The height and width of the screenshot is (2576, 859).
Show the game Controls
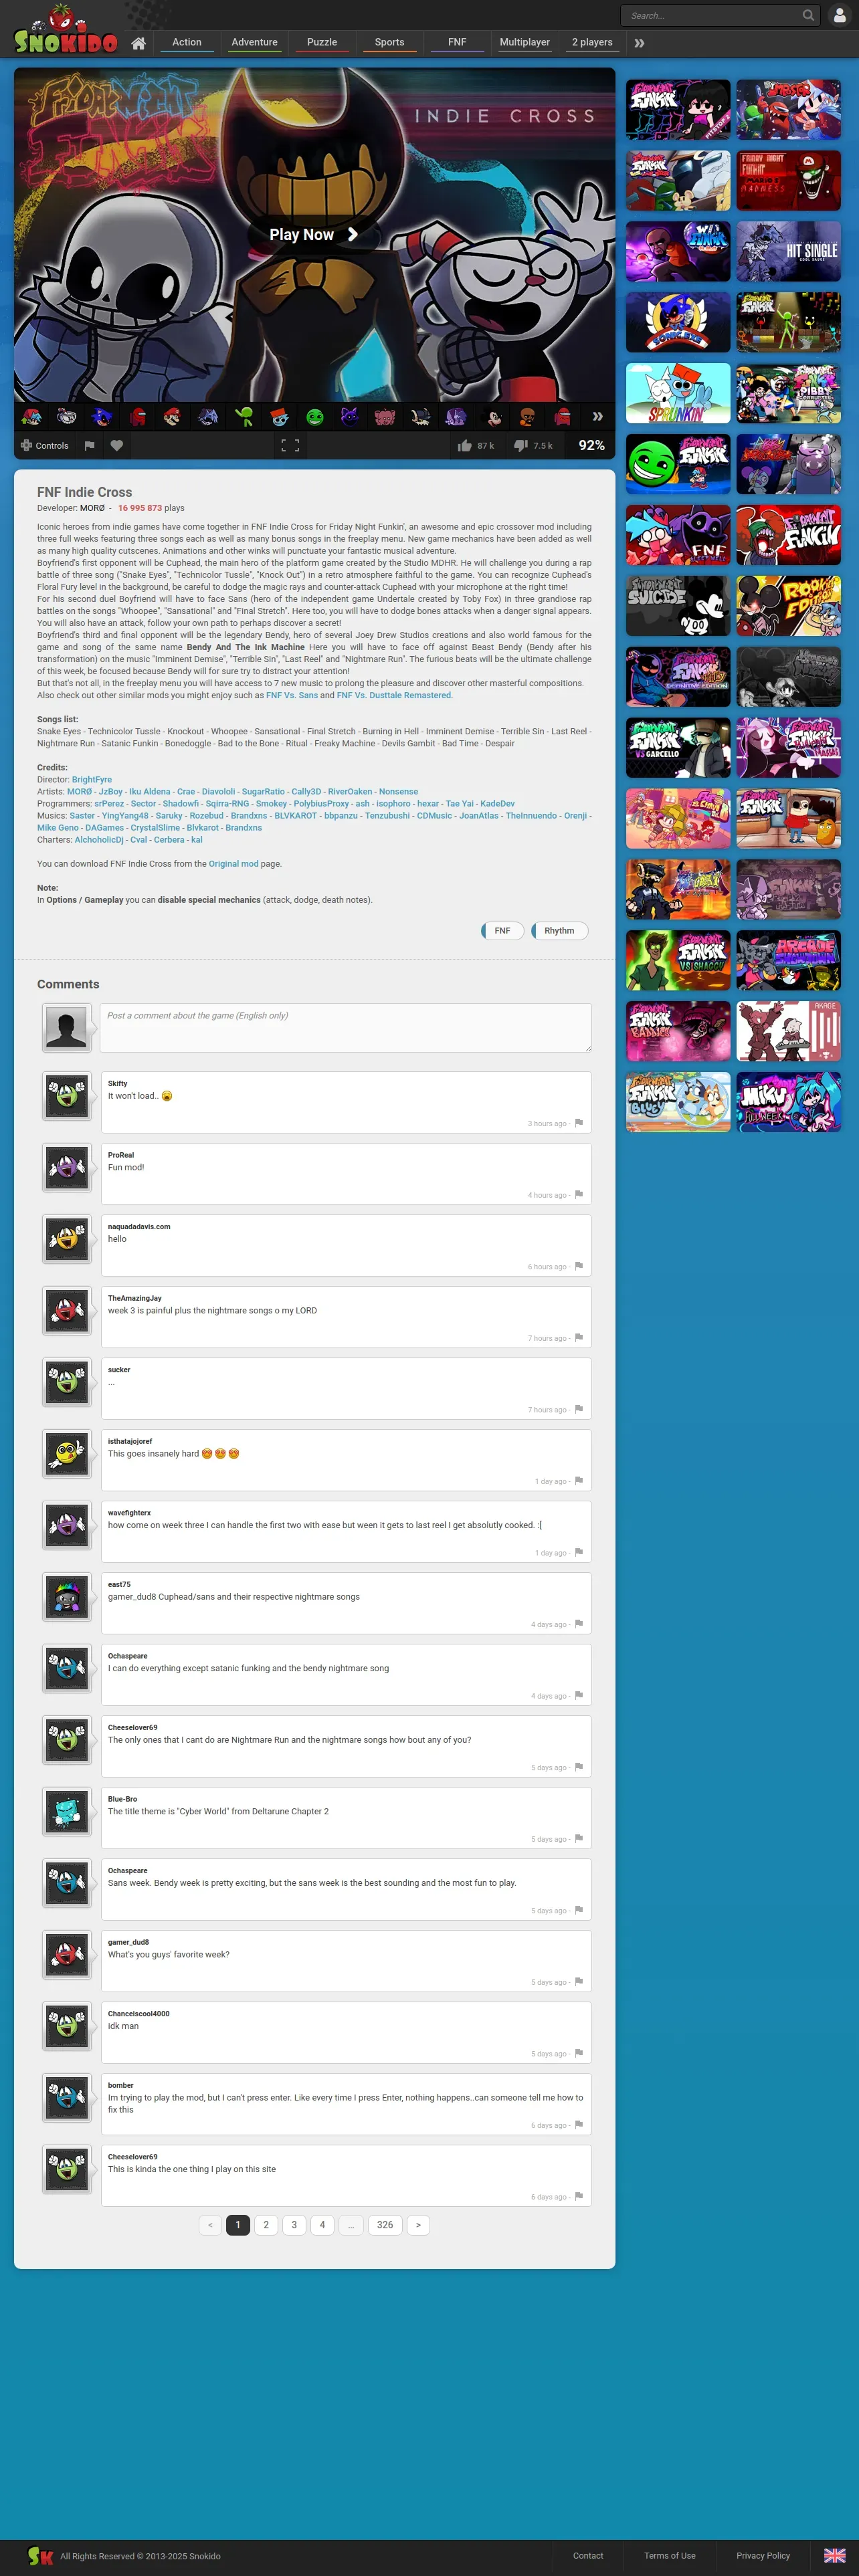click(45, 446)
